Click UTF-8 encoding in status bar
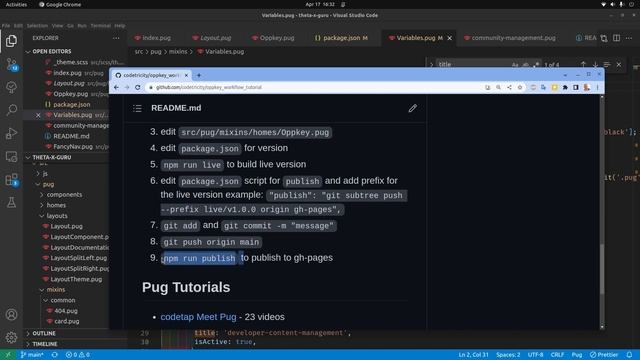Viewport: 640px width, 360px height. pyautogui.click(x=535, y=355)
